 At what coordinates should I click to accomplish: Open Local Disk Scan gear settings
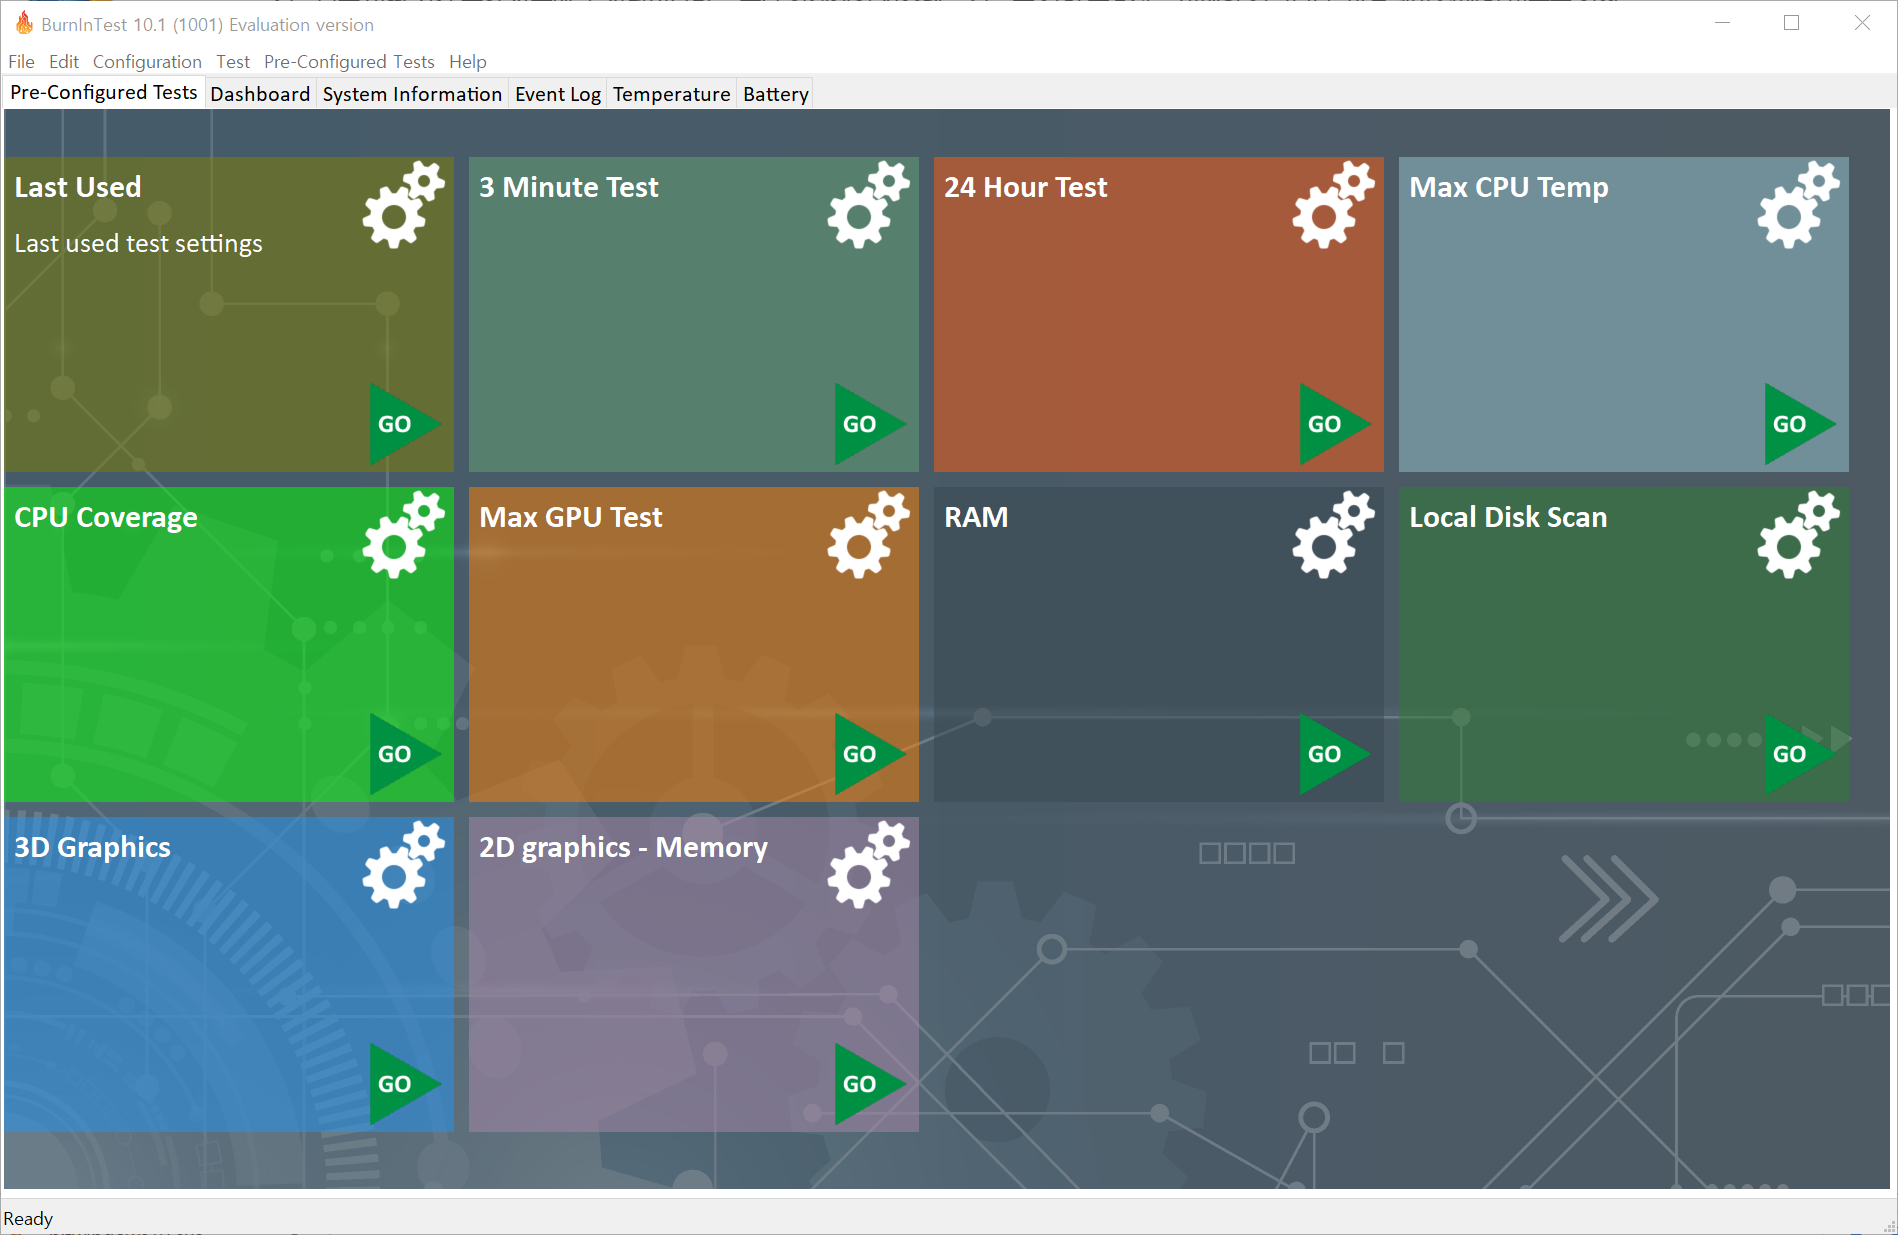[x=1798, y=535]
